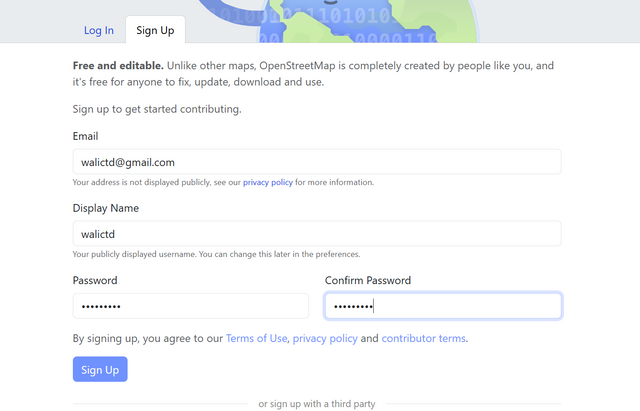
Task: Click the 'Your publicly displayed username' help text
Action: click(x=216, y=254)
